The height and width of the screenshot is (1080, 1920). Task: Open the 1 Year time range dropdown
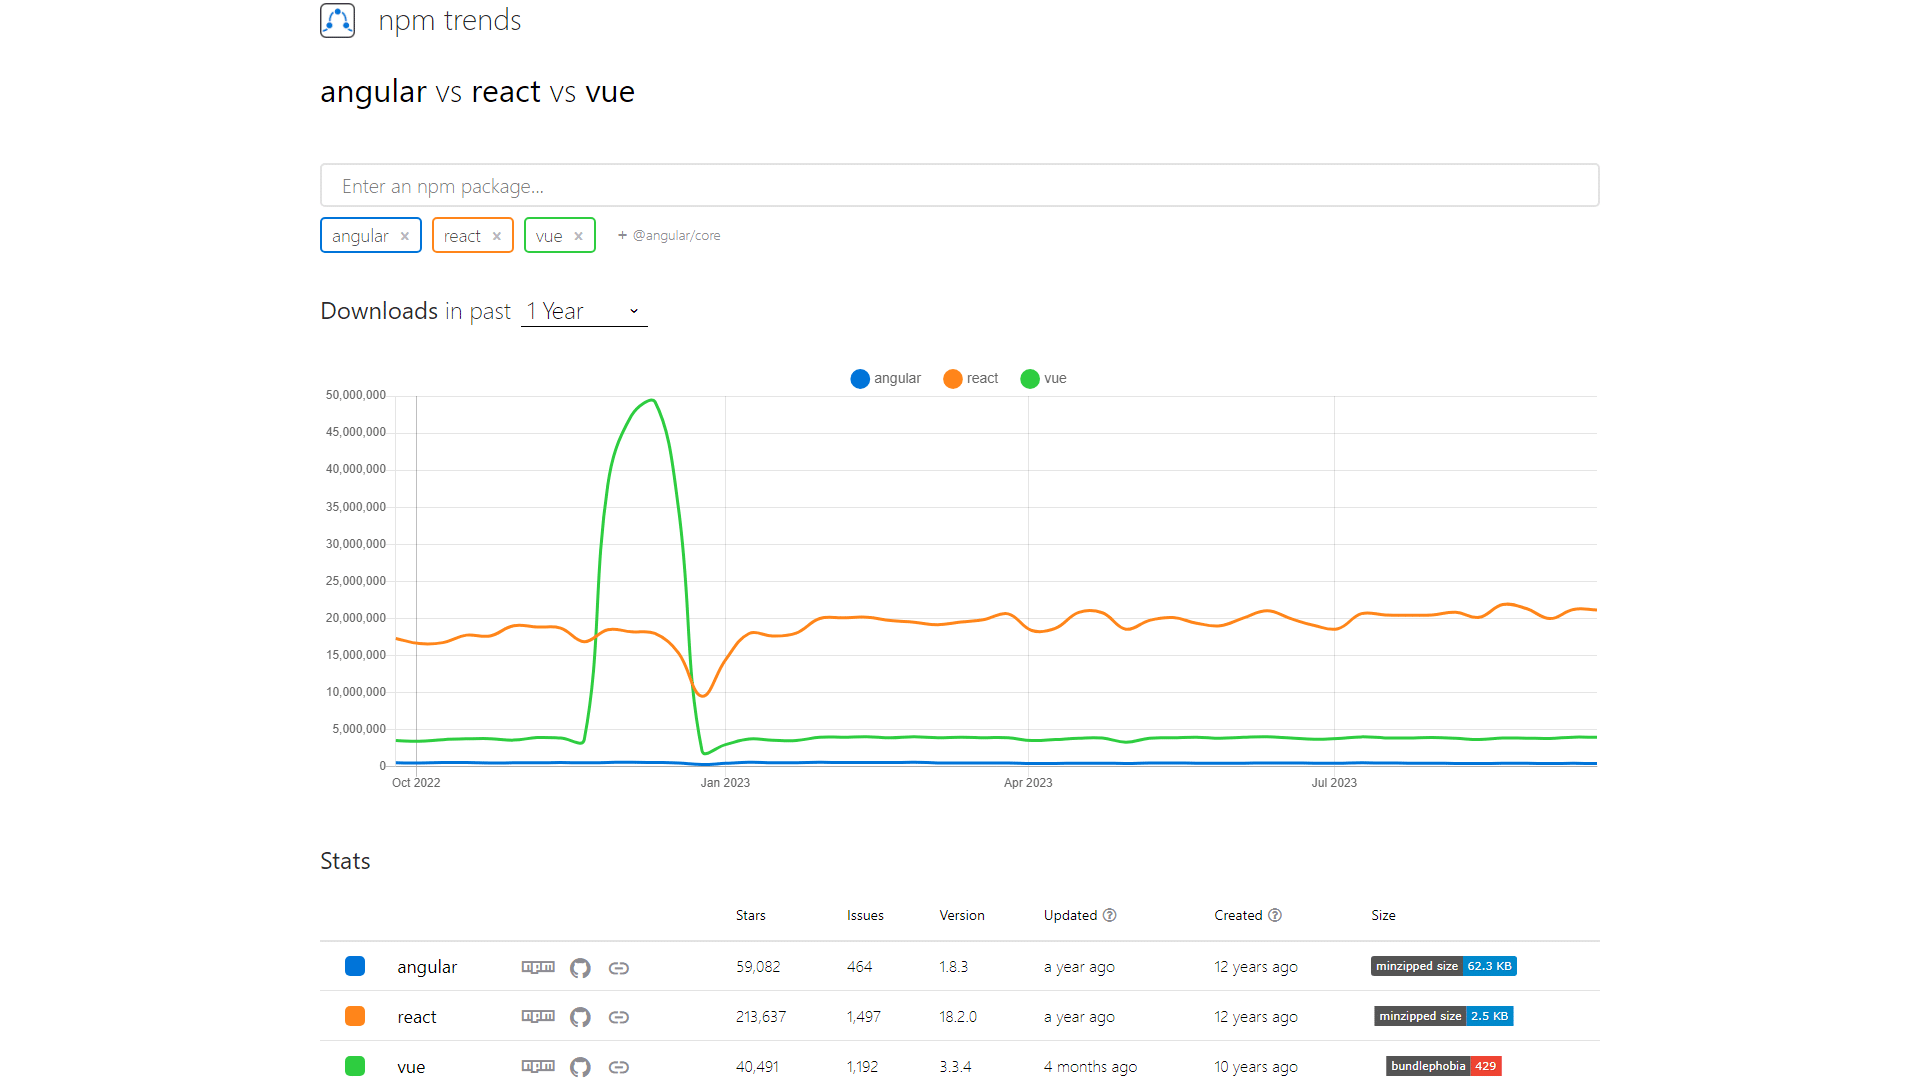pos(584,311)
